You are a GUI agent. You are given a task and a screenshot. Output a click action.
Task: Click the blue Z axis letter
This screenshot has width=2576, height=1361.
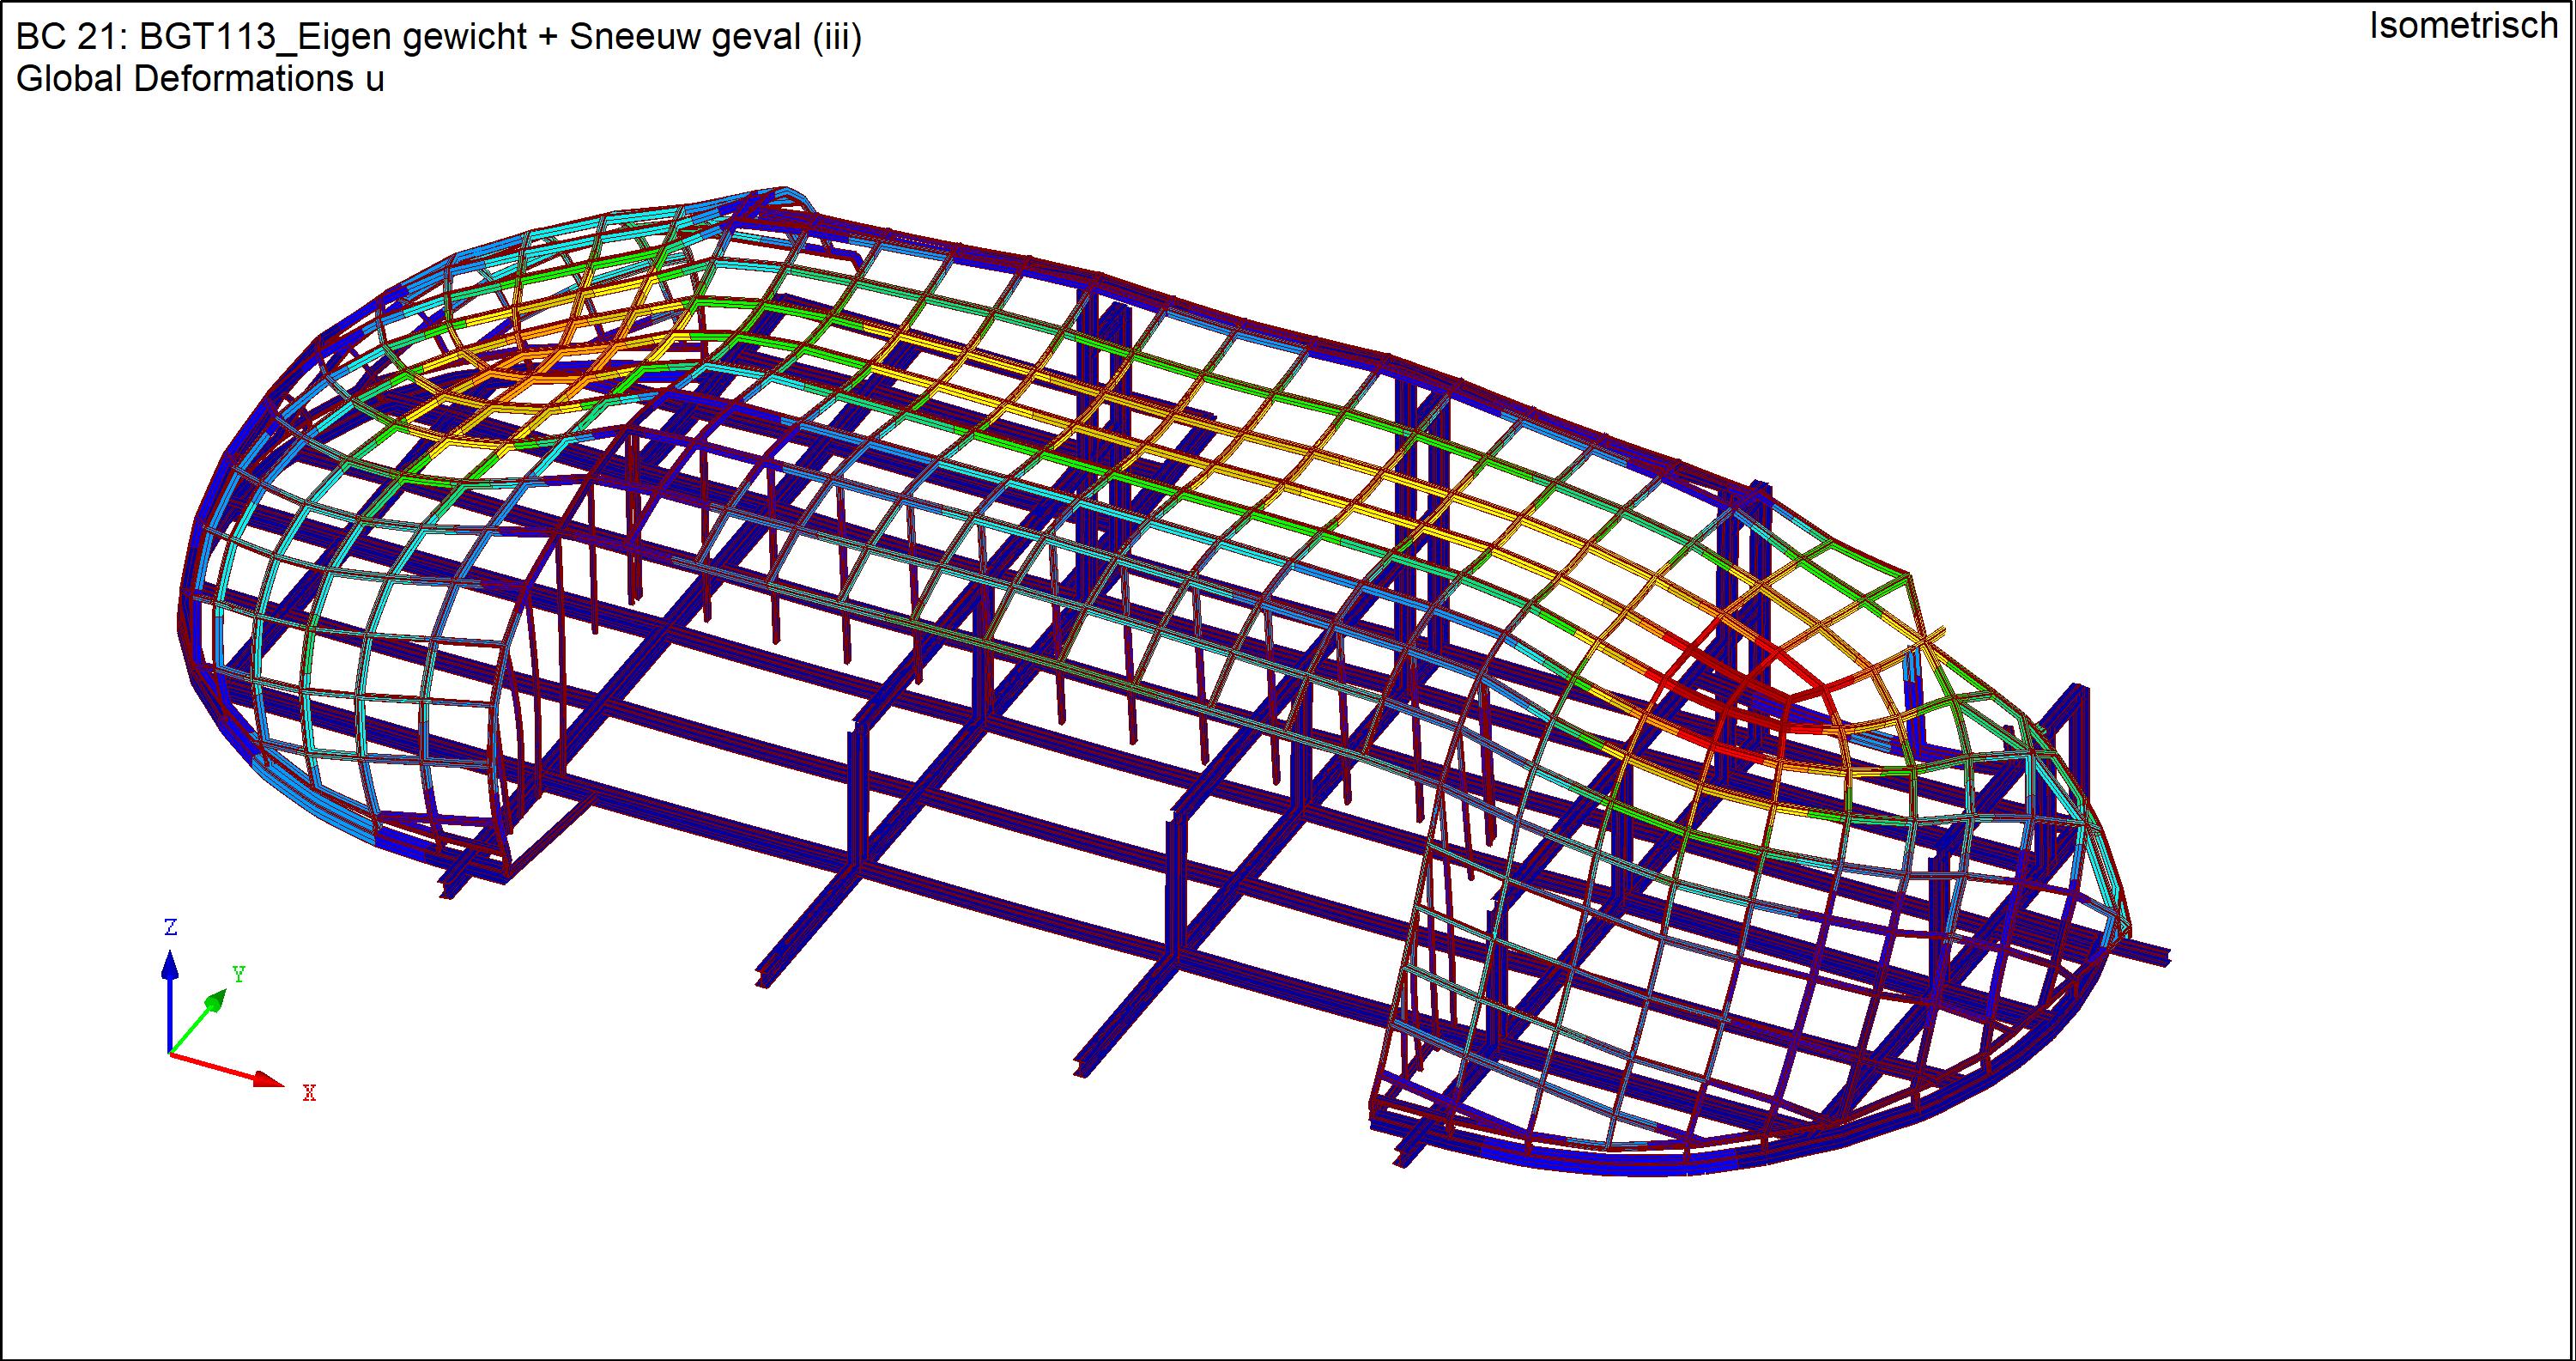click(x=170, y=927)
